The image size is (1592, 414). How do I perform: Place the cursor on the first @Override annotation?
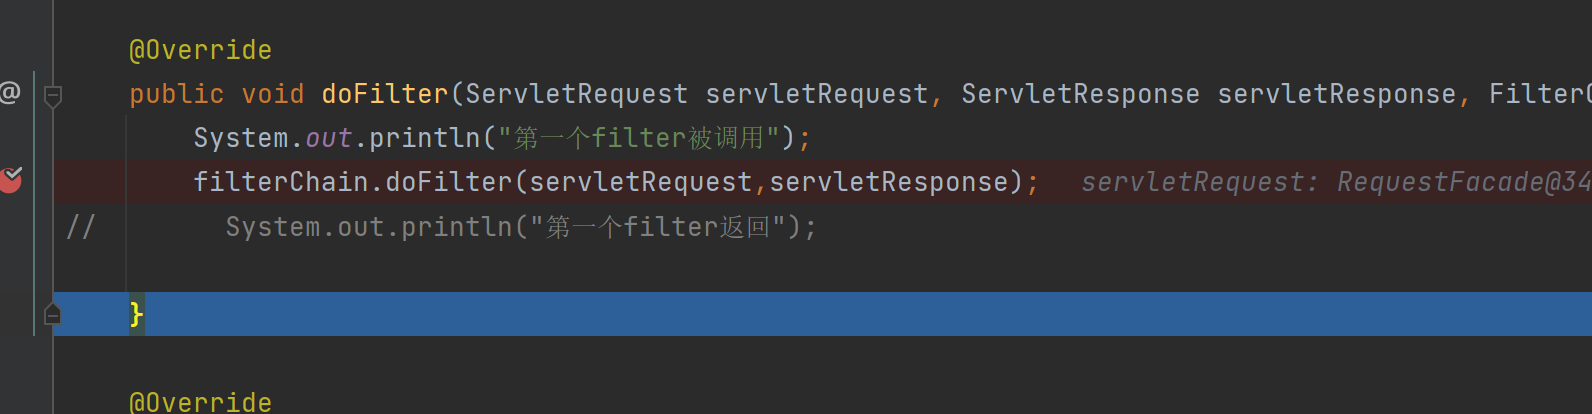(200, 50)
